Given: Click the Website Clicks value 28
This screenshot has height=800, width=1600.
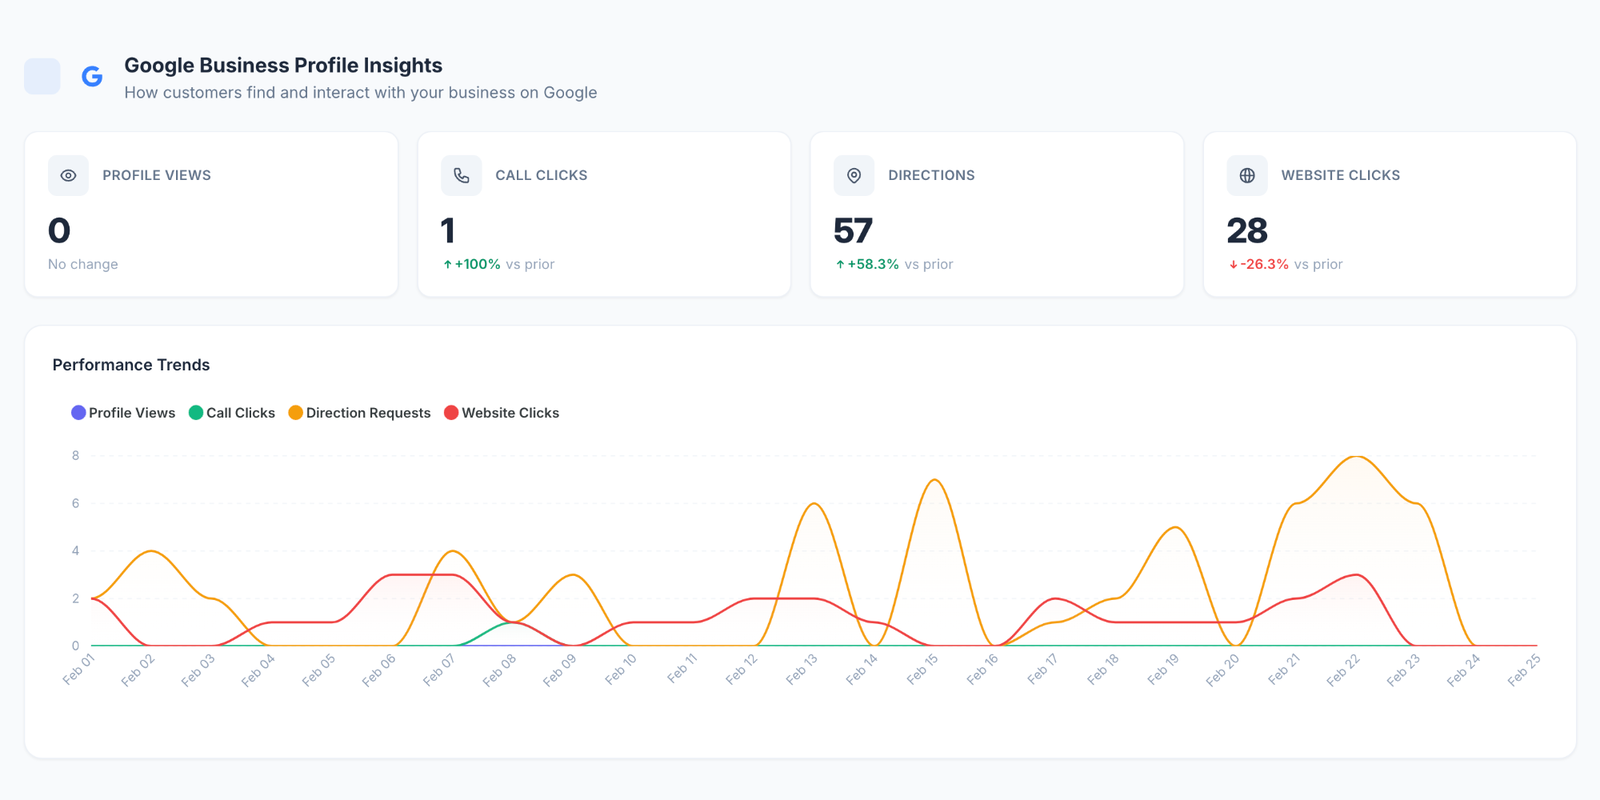Looking at the screenshot, I should pyautogui.click(x=1247, y=231).
